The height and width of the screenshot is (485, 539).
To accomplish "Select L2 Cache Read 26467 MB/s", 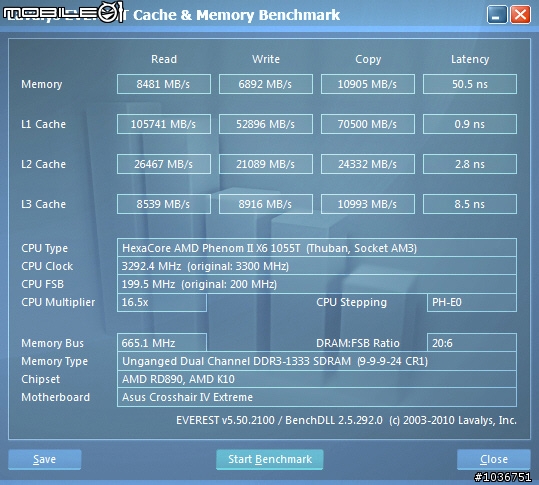I will tap(164, 164).
